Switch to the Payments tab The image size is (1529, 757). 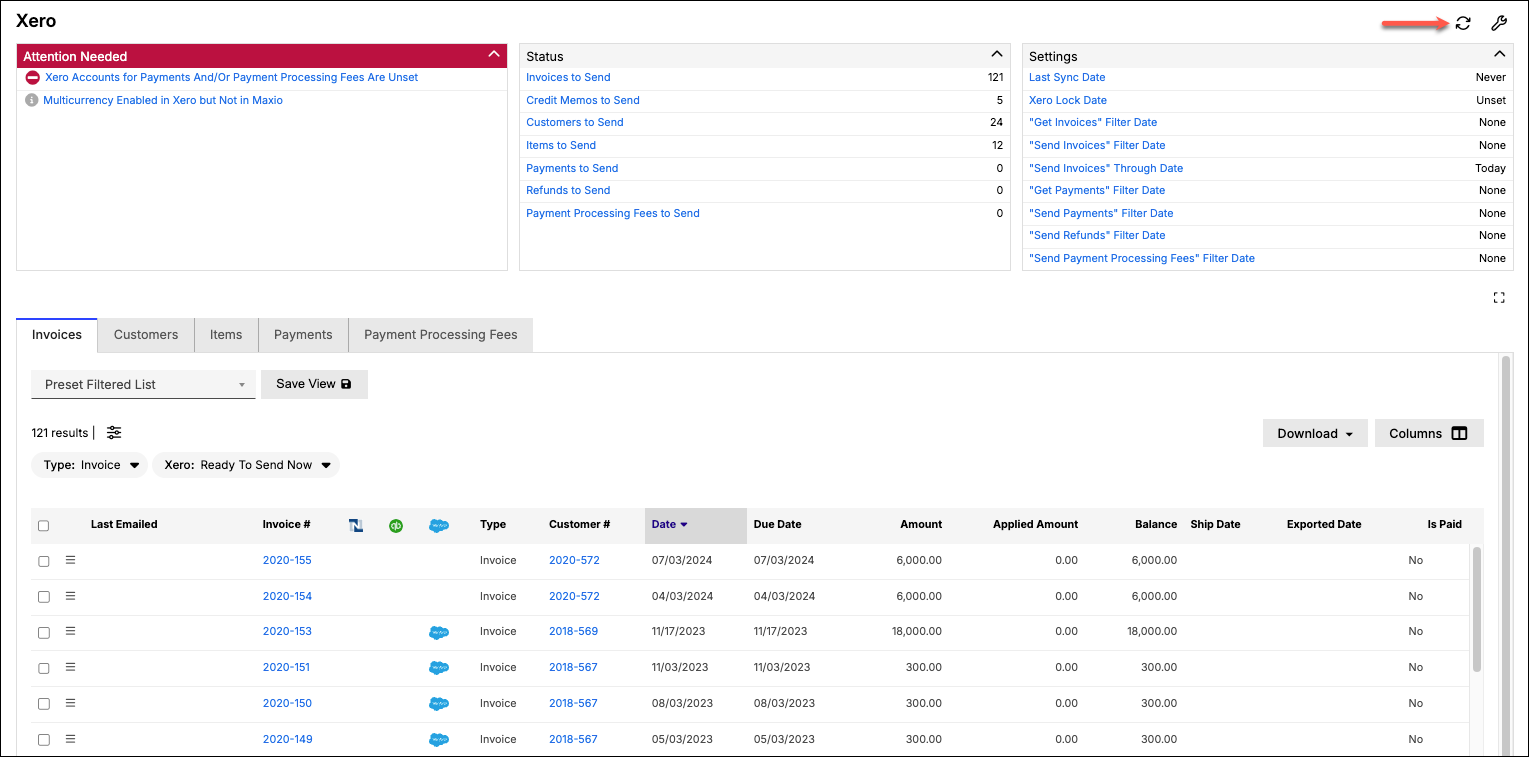[303, 335]
